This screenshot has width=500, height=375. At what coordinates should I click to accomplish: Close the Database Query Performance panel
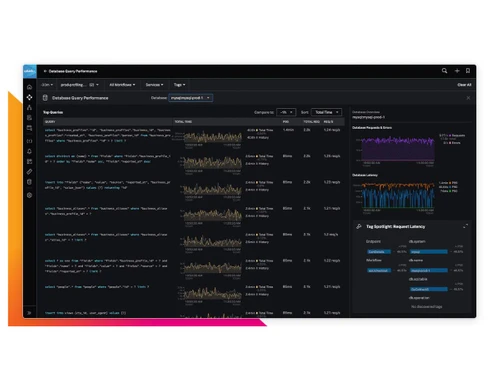[468, 98]
